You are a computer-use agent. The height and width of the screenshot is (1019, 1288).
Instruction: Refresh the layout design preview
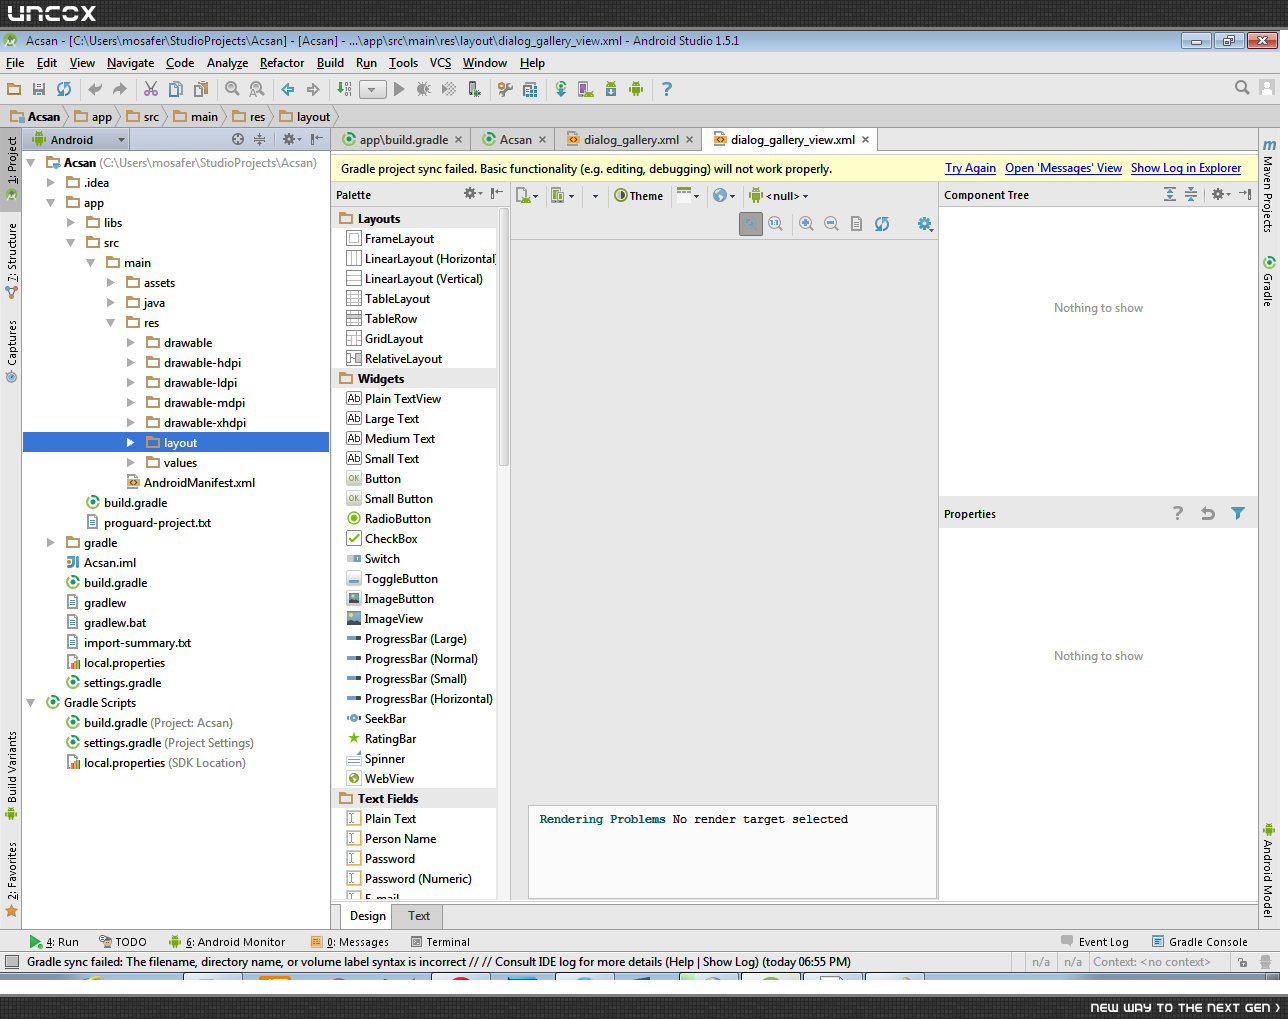[882, 224]
